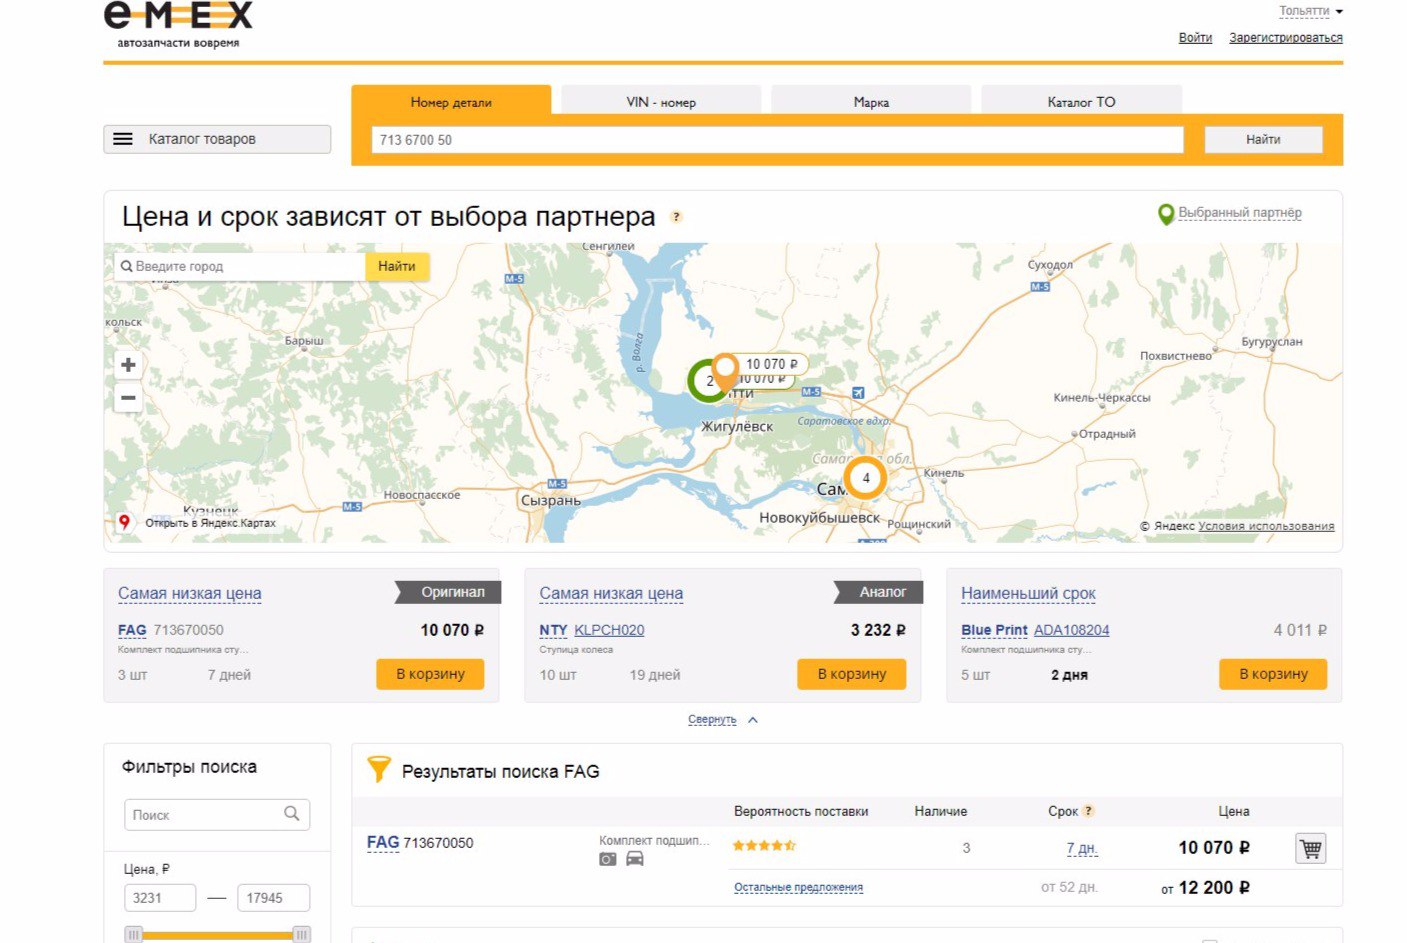Click the Введите город map input
The height and width of the screenshot is (943, 1407).
pos(240,266)
